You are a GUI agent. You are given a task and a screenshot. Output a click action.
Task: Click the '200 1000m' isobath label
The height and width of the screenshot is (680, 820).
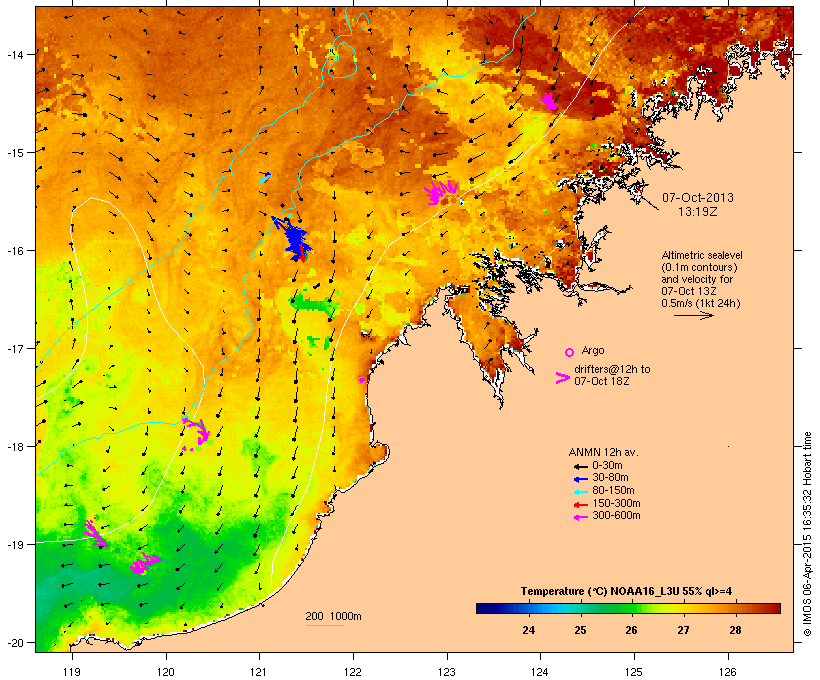[333, 616]
